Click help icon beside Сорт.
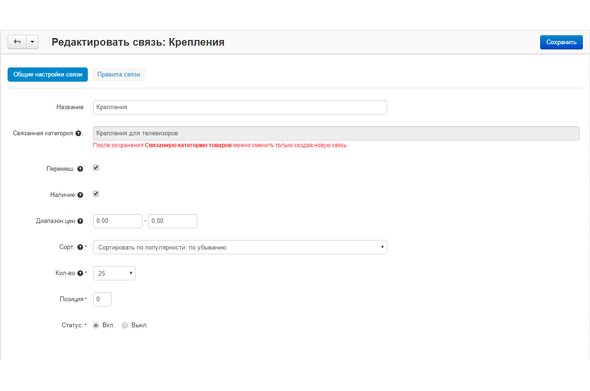The height and width of the screenshot is (391, 590). point(80,247)
